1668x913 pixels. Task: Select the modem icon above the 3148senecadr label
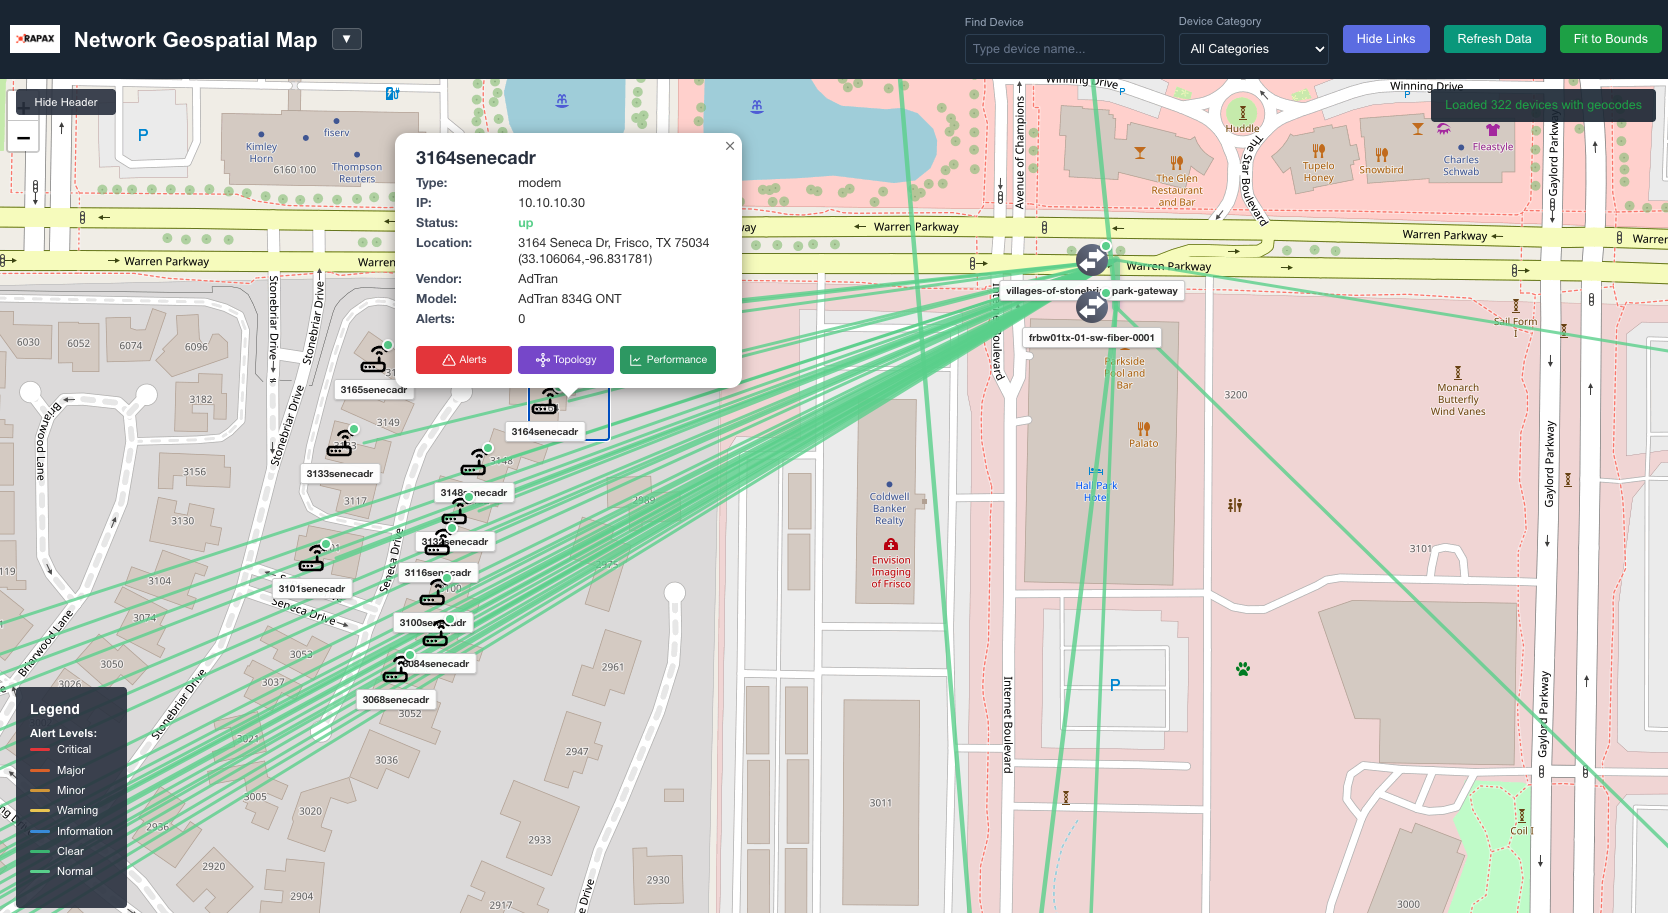[474, 463]
